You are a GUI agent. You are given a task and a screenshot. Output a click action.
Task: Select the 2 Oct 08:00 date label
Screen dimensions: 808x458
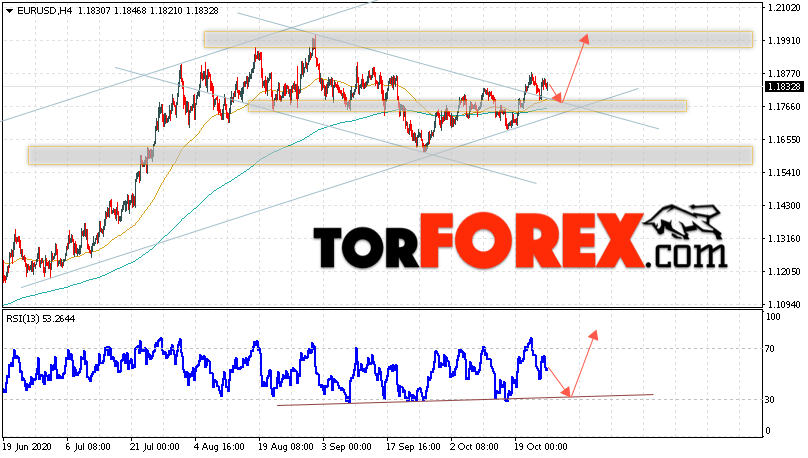[x=474, y=446]
